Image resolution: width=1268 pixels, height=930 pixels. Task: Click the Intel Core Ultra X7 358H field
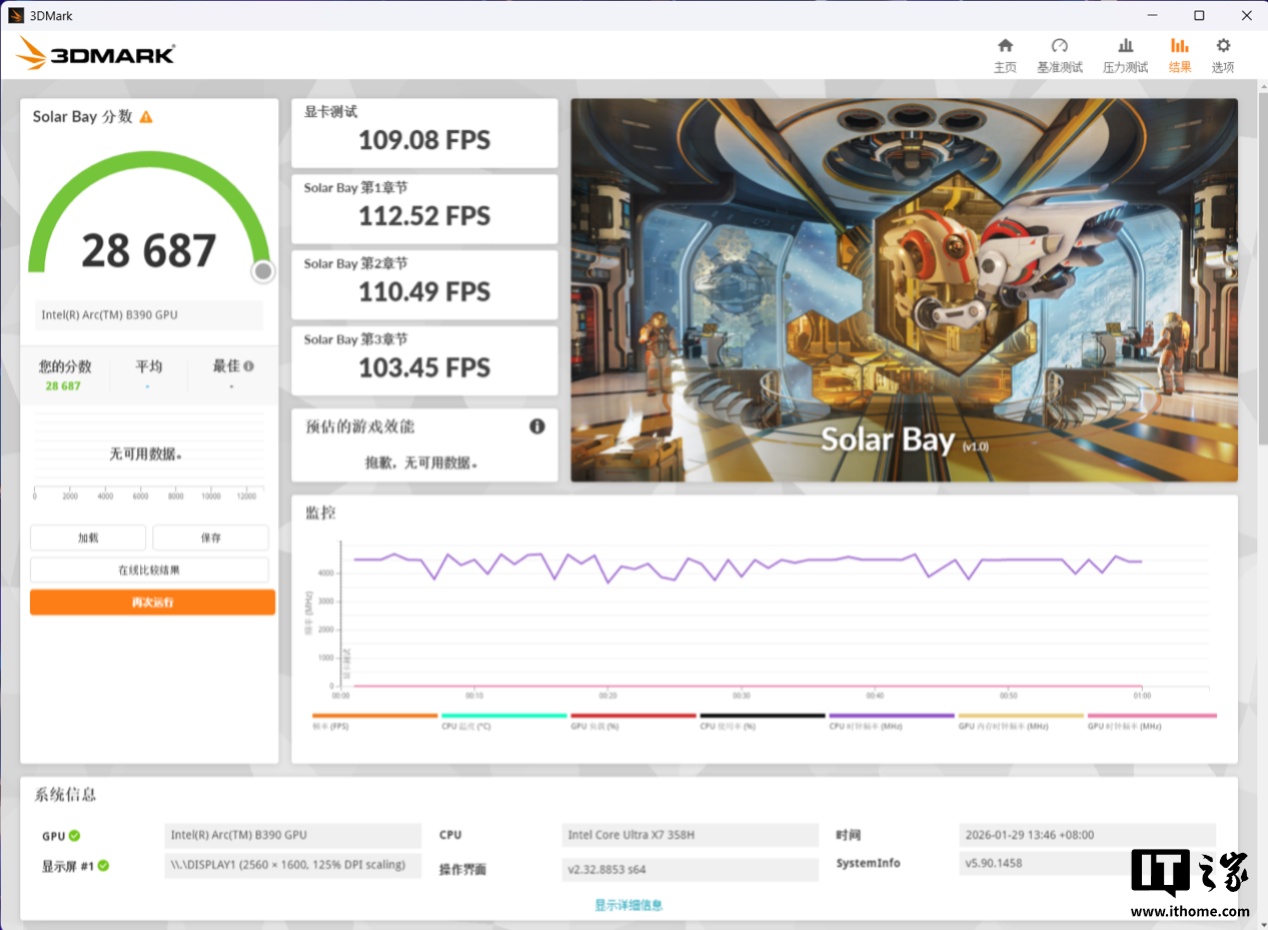click(x=690, y=835)
